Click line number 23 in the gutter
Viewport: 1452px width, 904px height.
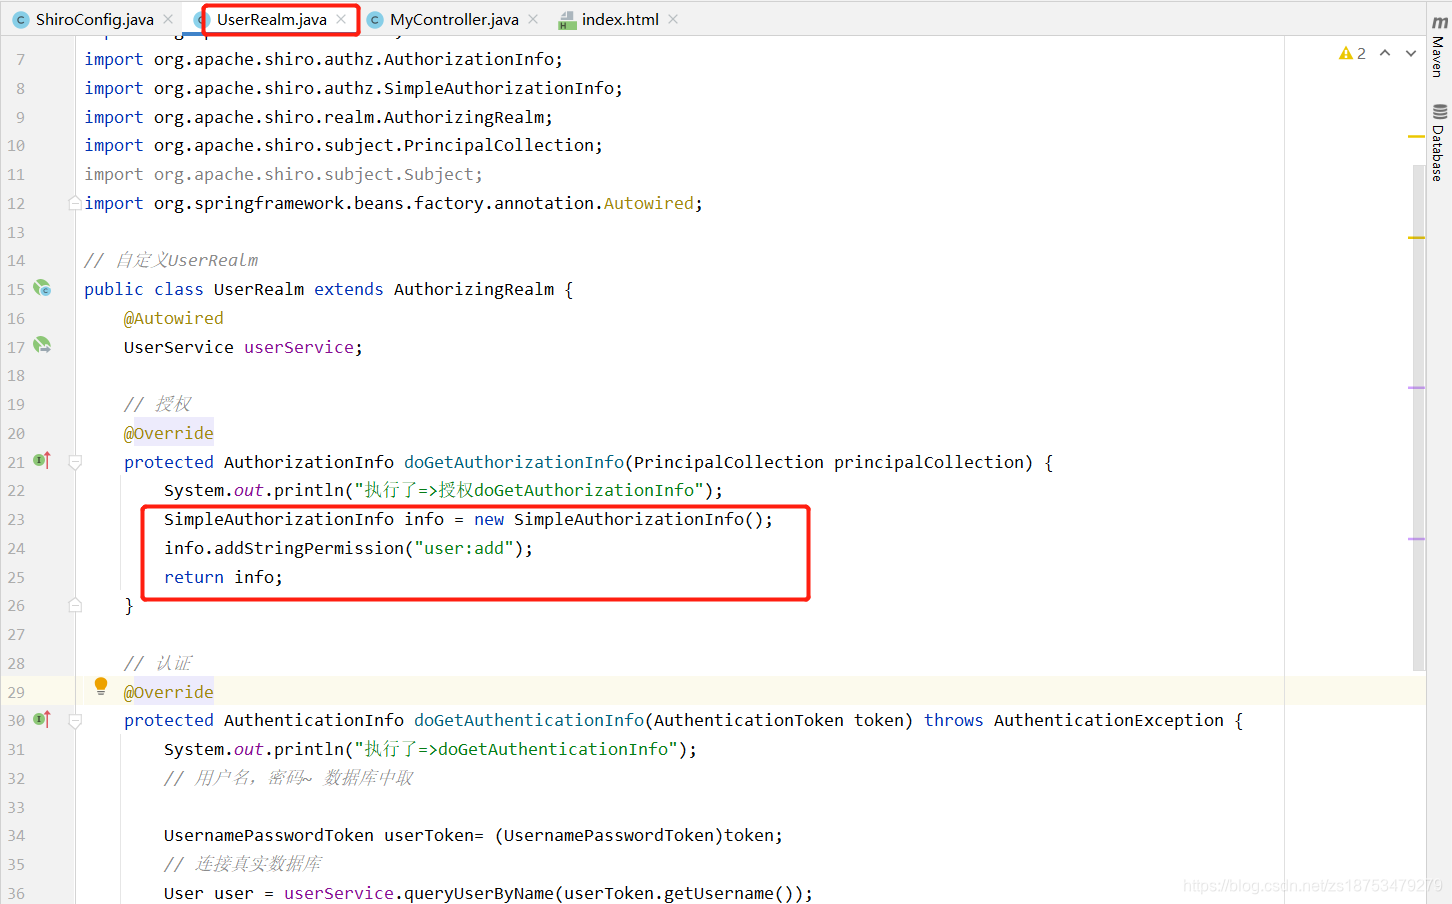pos(16,519)
